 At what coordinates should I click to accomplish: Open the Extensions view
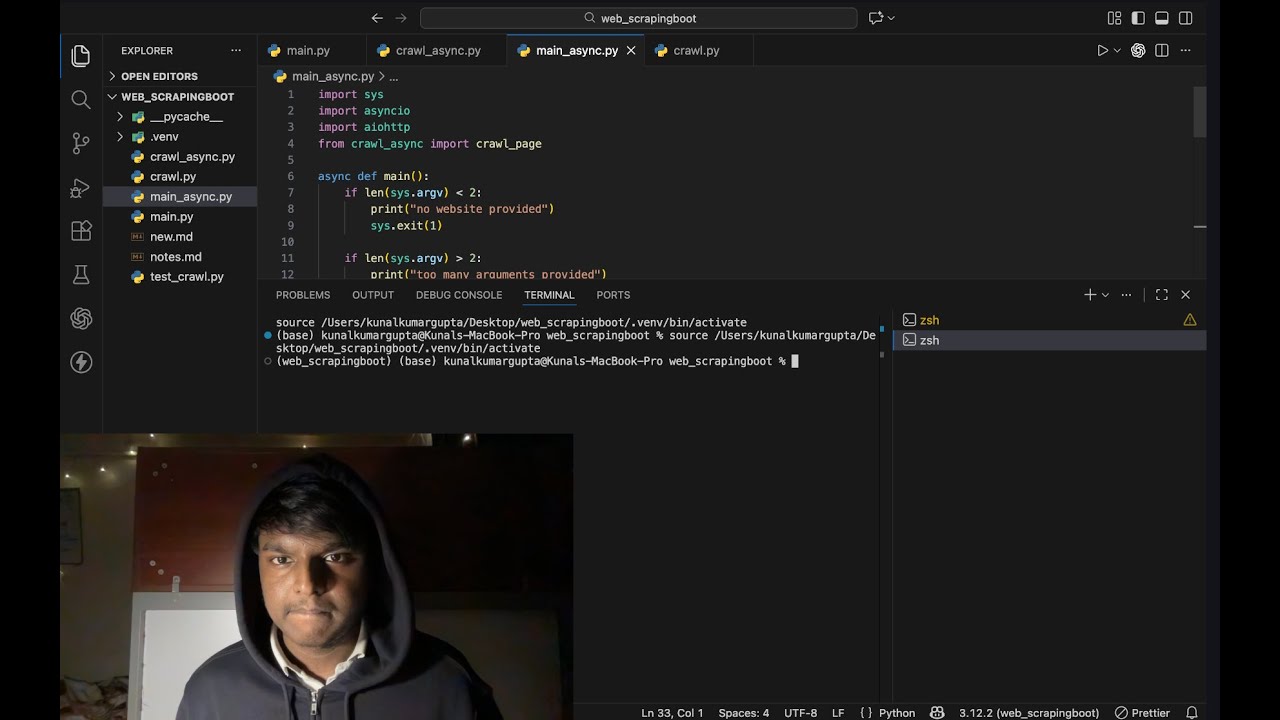point(81,231)
